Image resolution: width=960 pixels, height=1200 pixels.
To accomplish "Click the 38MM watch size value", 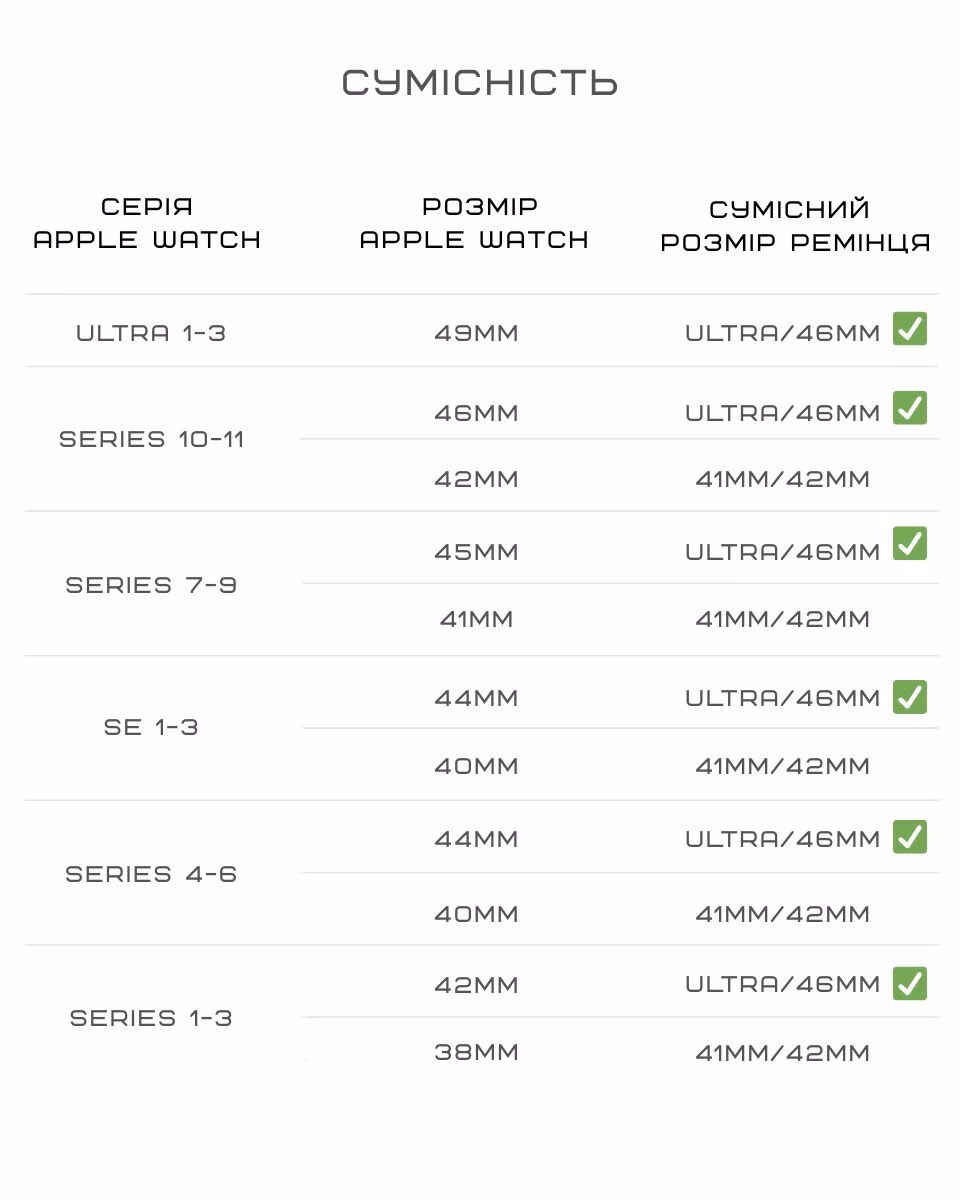I will pyautogui.click(x=476, y=1053).
